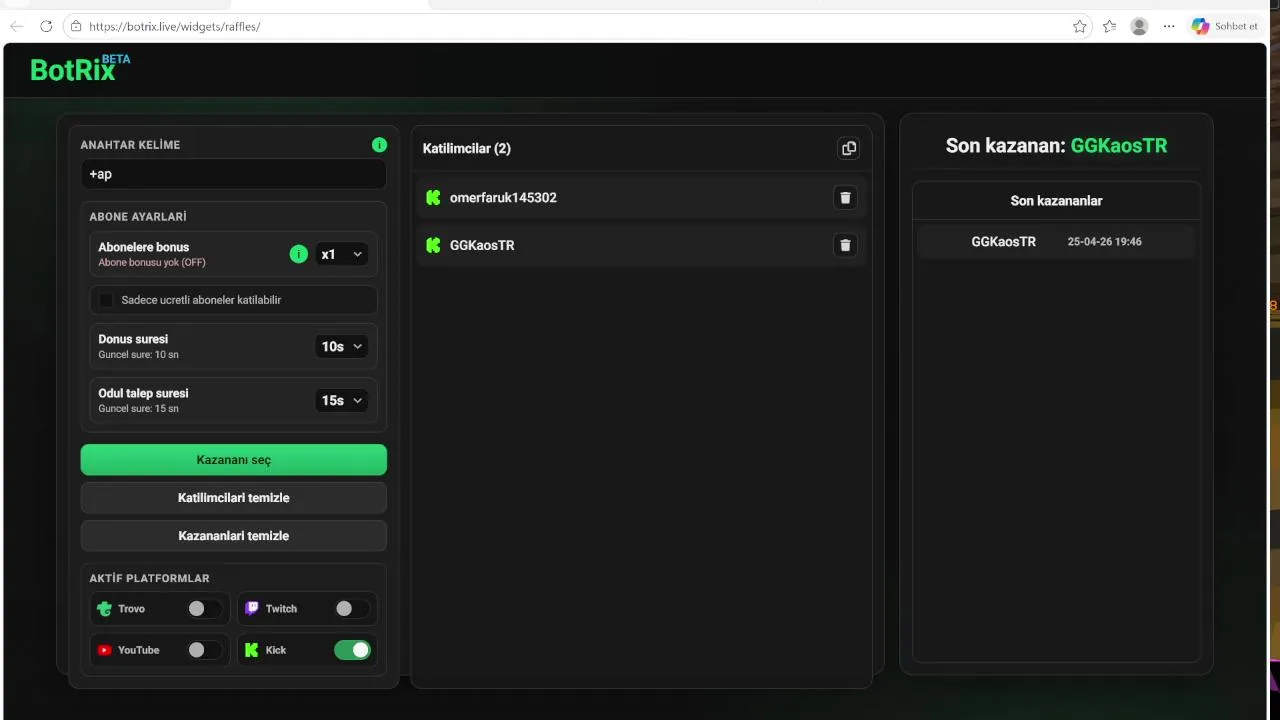The height and width of the screenshot is (720, 1280).
Task: Refresh the browser page
Action: click(46, 26)
